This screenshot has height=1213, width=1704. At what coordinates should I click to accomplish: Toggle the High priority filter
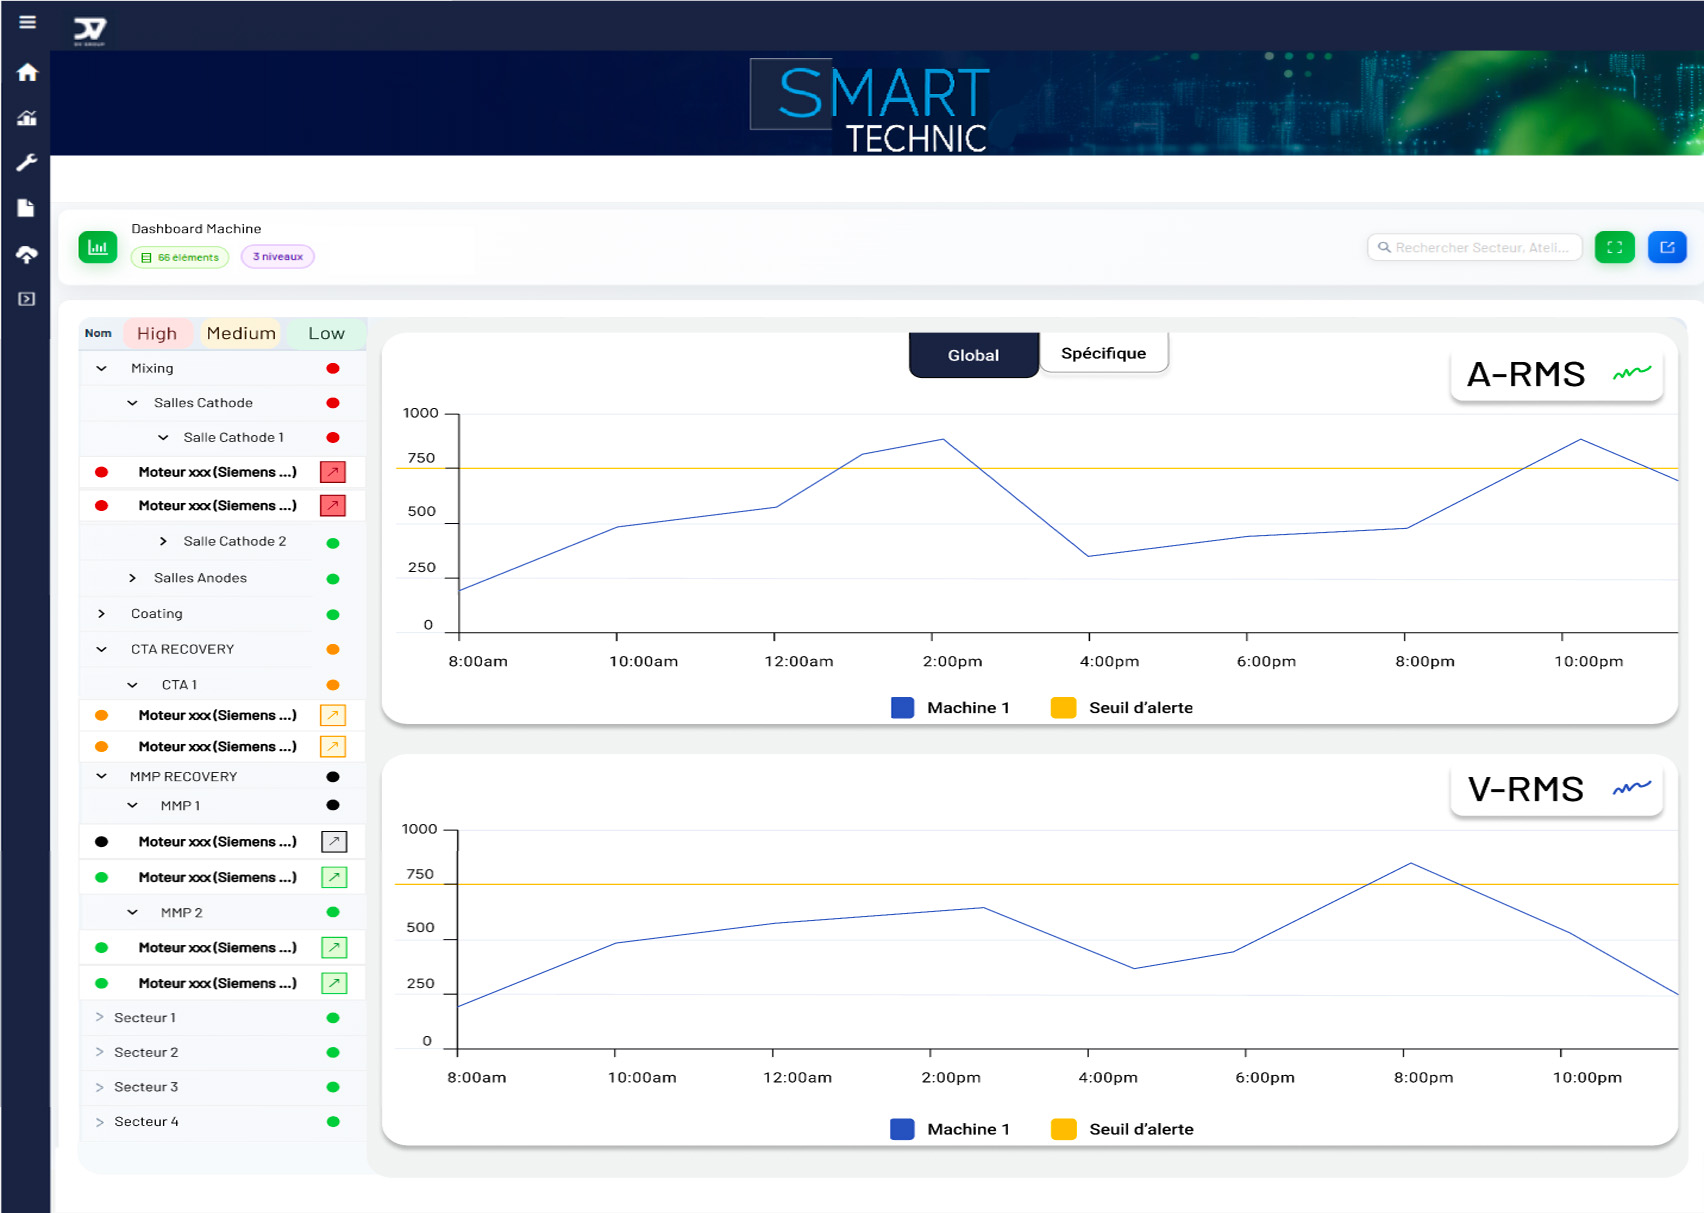(x=157, y=333)
